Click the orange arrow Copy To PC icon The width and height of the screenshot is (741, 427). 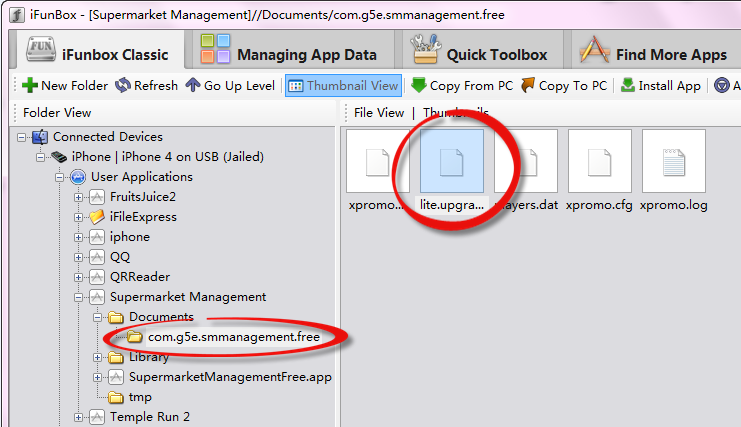click(x=528, y=85)
